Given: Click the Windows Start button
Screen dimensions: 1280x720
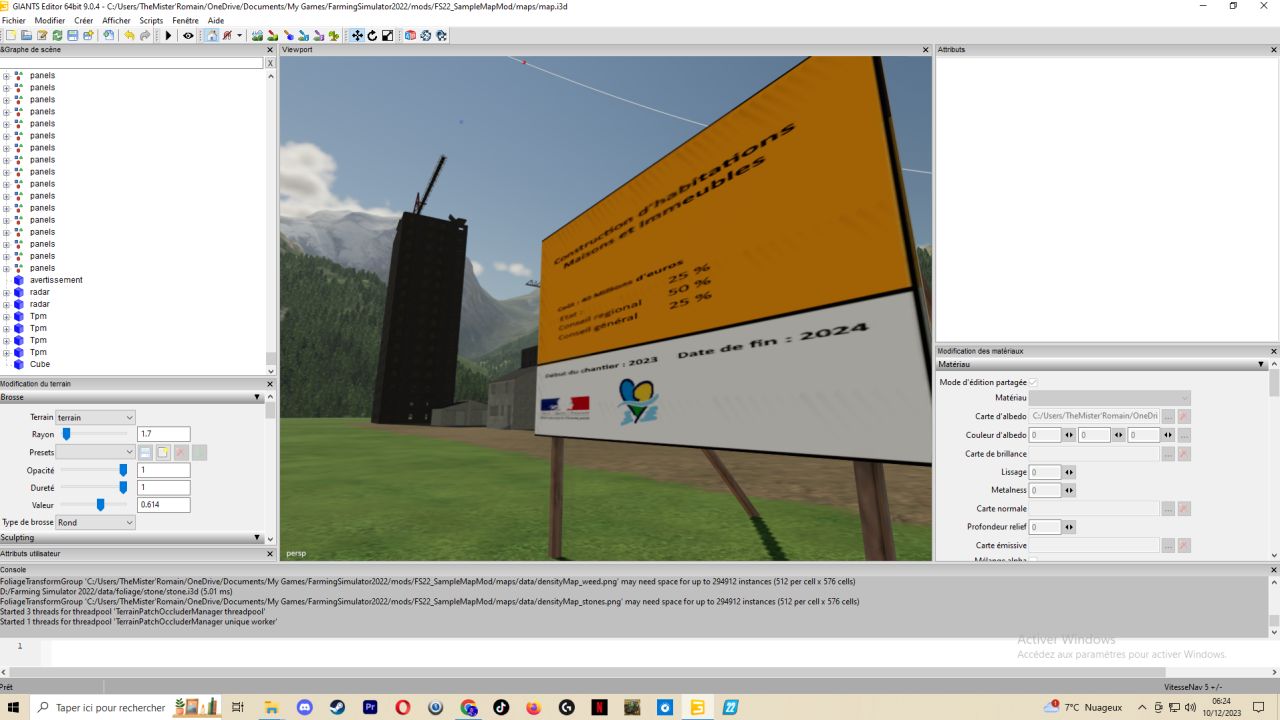Looking at the screenshot, I should point(15,707).
